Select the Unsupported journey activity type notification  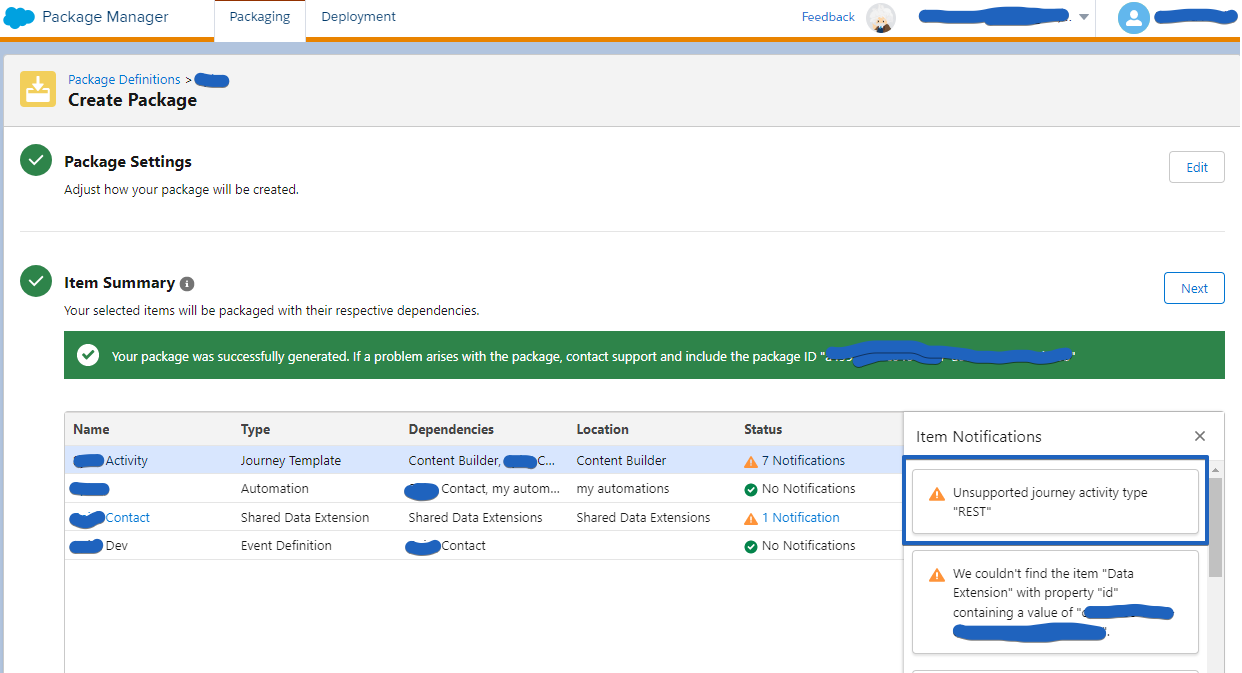[1055, 502]
